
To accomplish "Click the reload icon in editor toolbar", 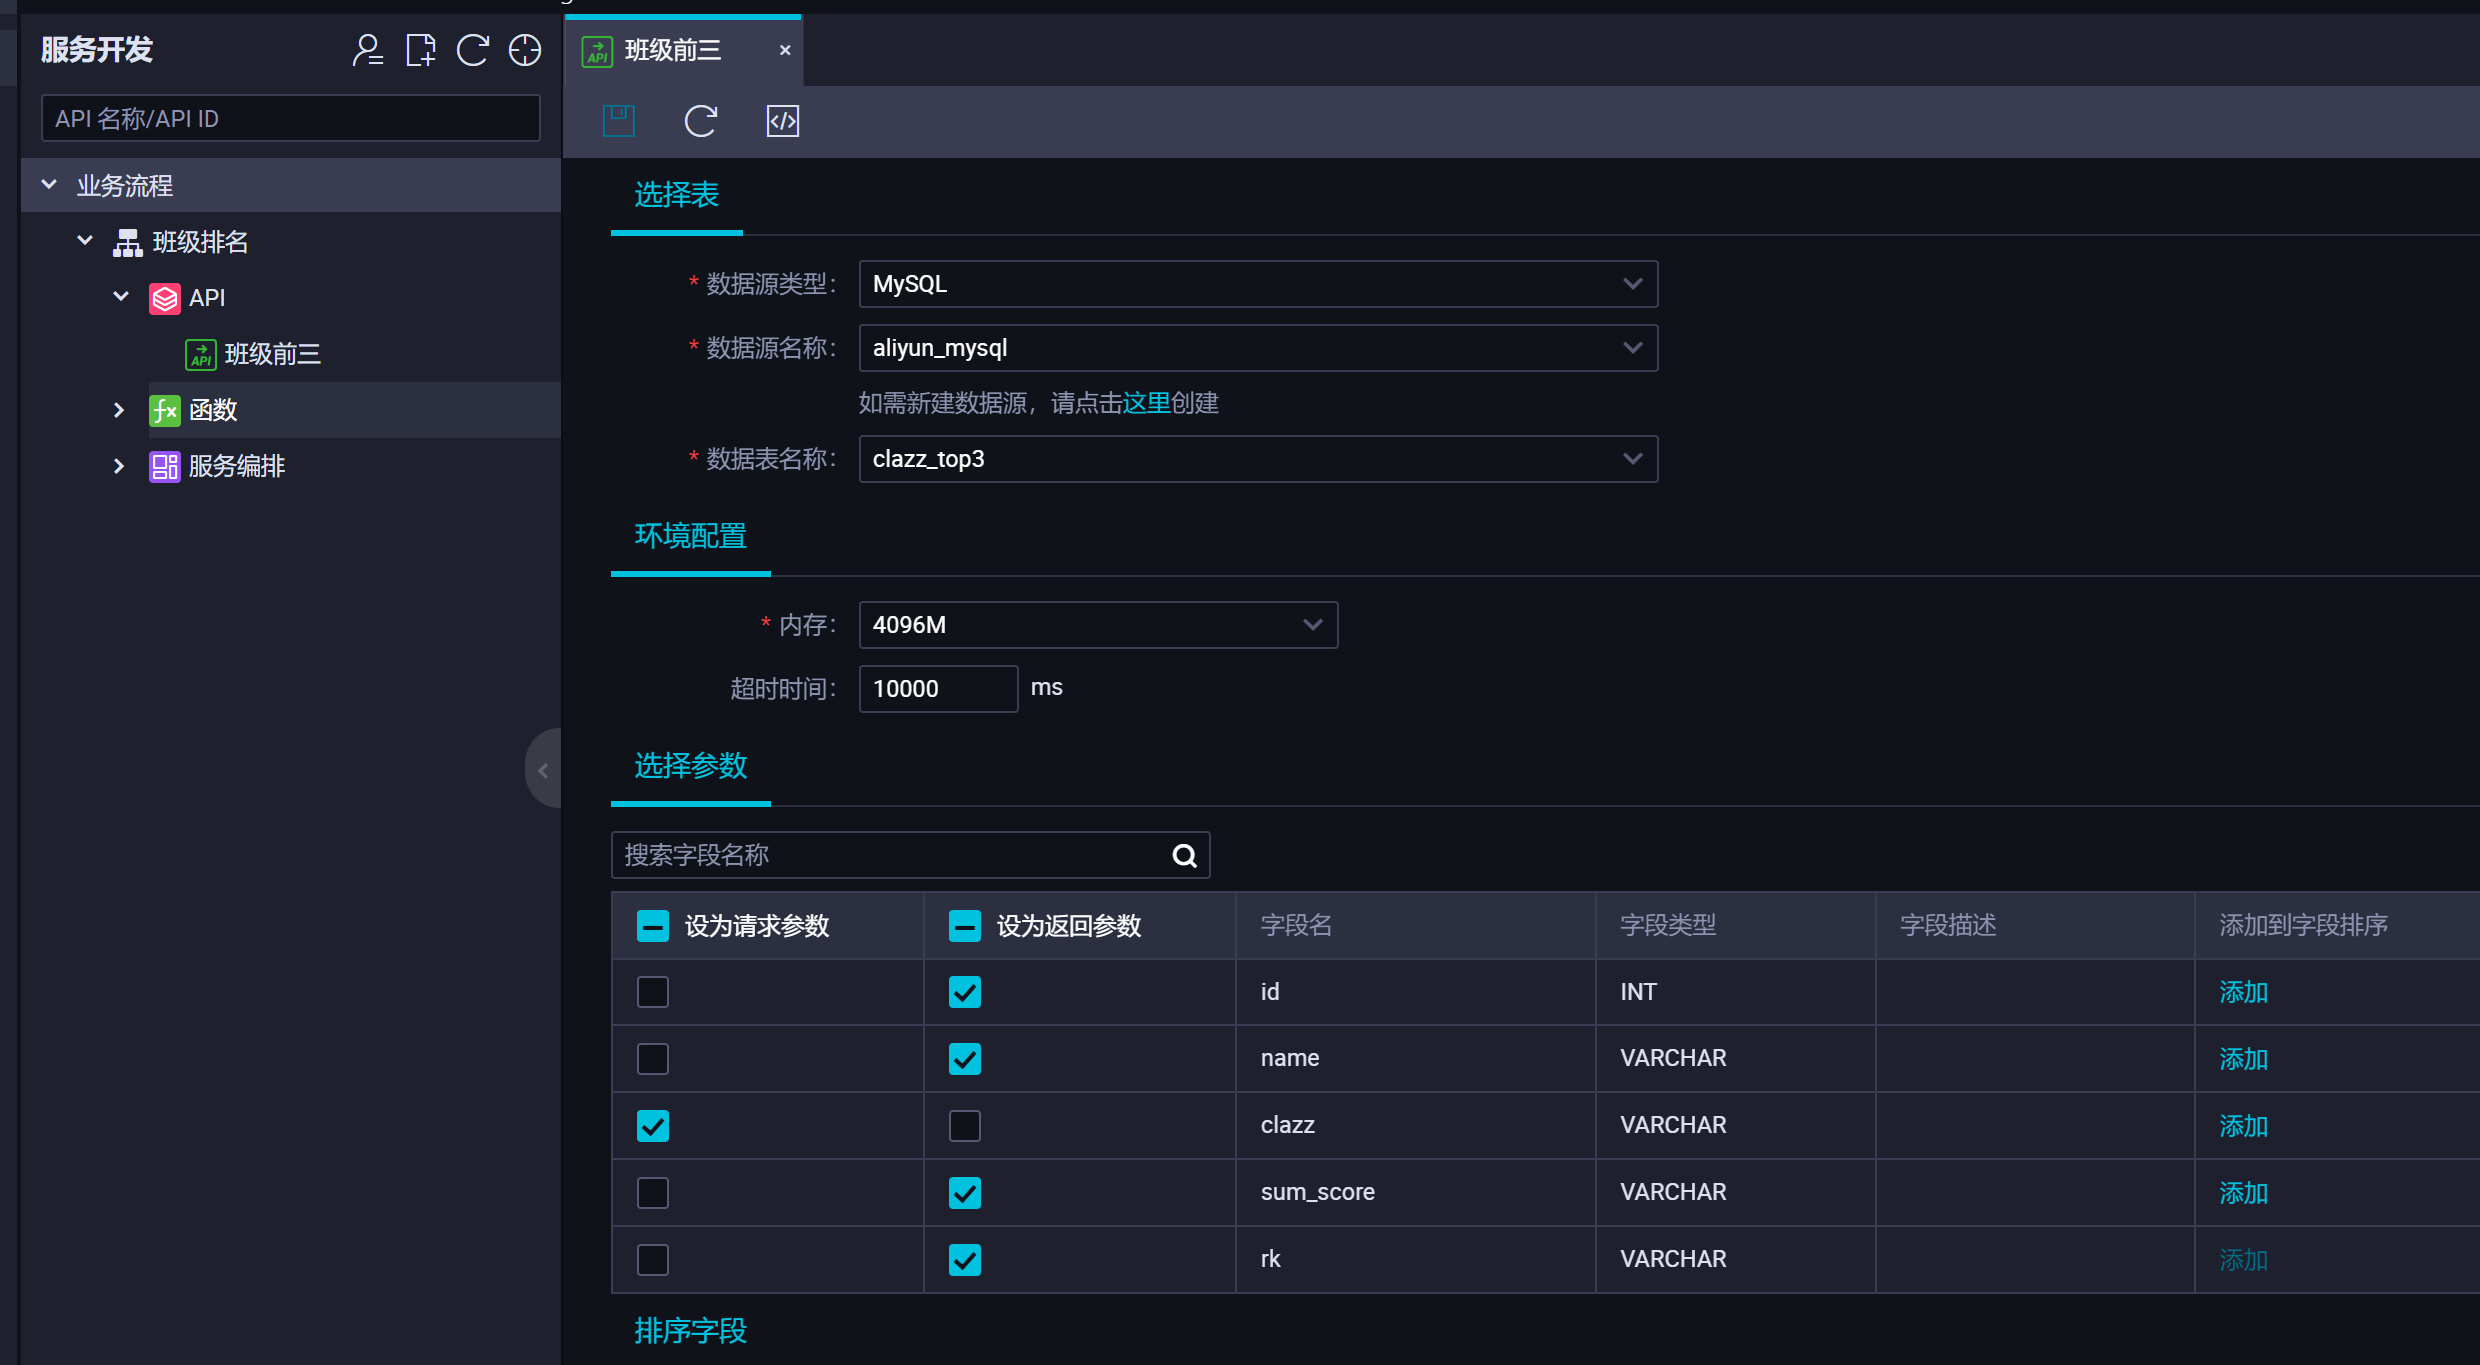I will (x=701, y=121).
